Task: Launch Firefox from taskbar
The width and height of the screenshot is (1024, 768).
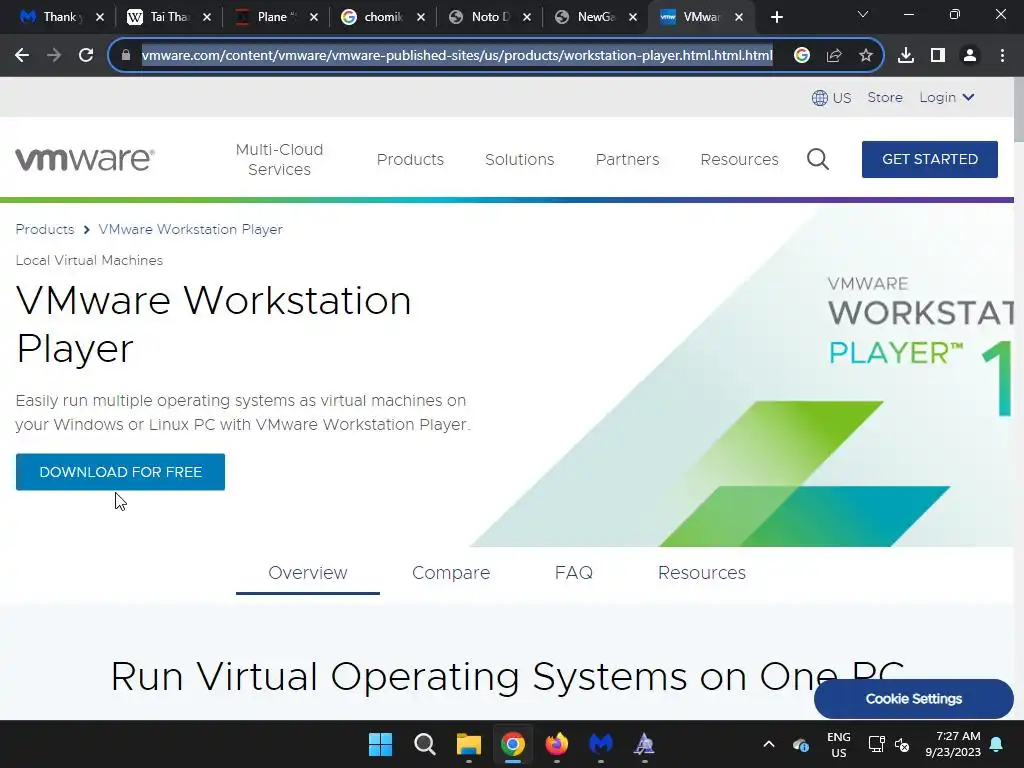Action: point(556,744)
